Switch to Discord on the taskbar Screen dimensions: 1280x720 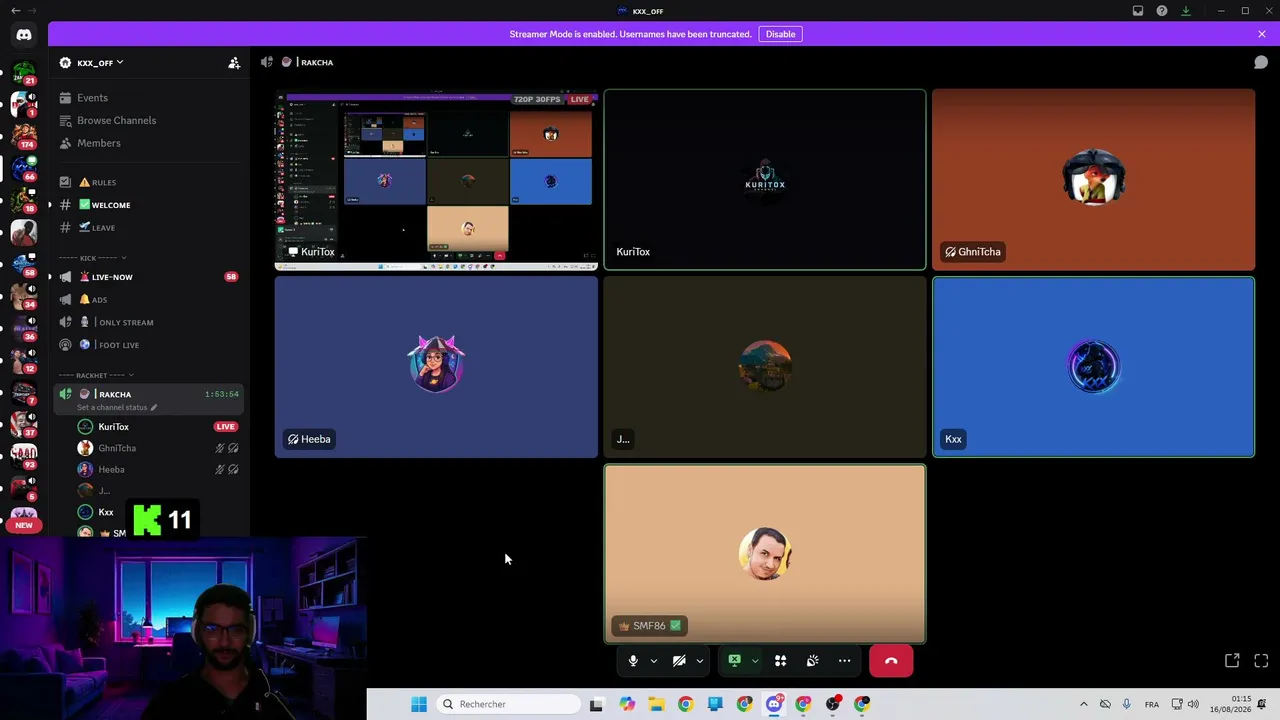[774, 704]
